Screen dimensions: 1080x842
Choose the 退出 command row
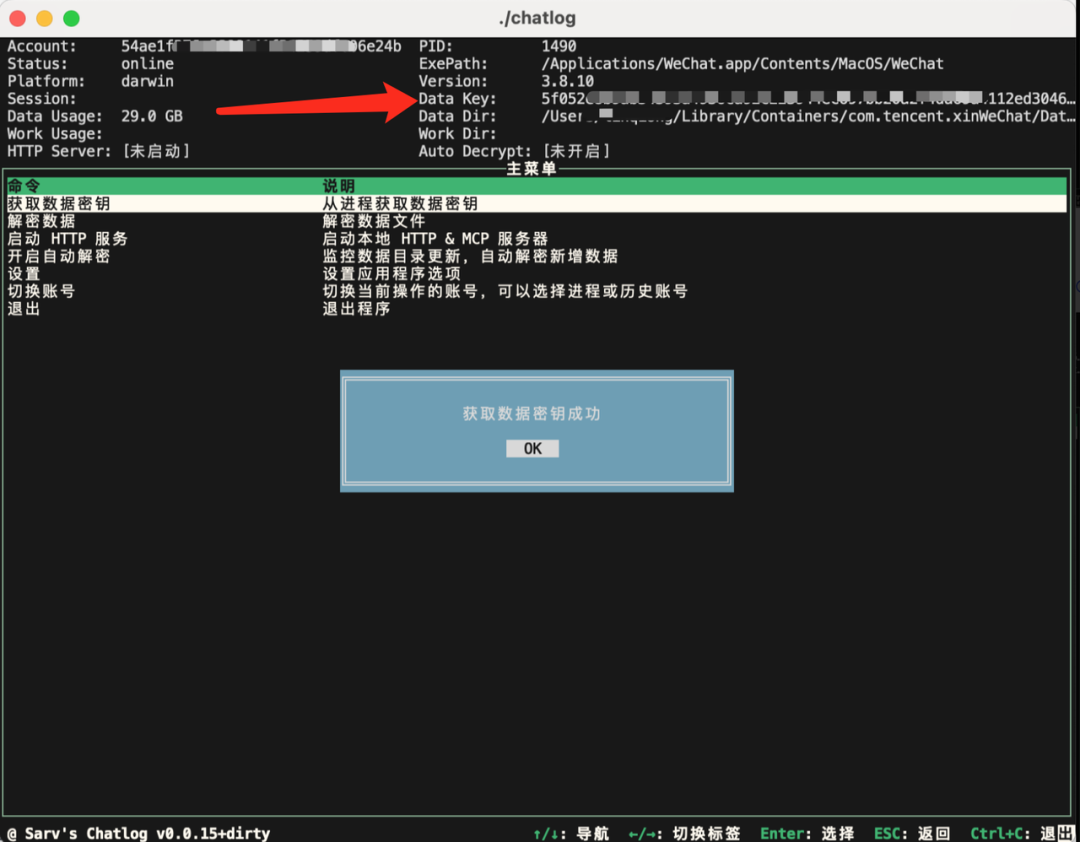[x=537, y=309]
